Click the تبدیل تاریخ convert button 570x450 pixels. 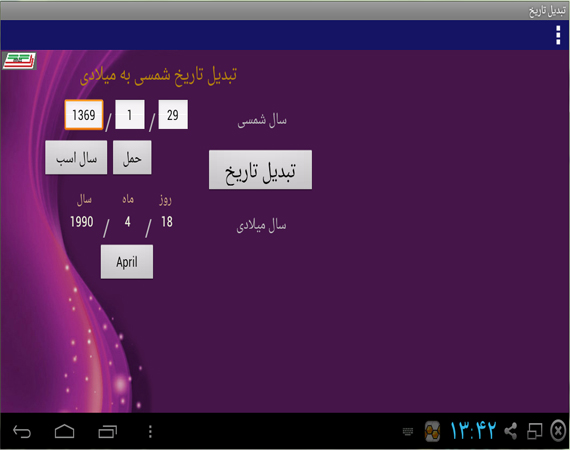point(260,170)
